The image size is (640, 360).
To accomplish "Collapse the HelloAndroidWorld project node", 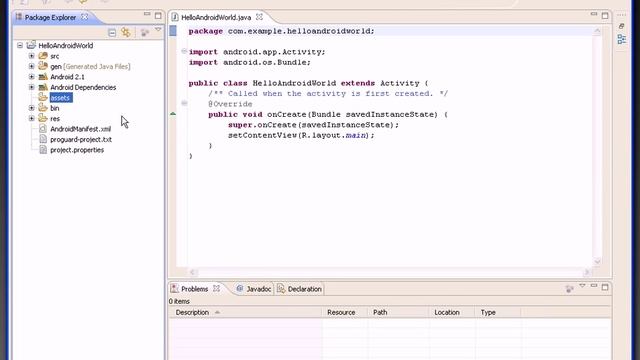I will pyautogui.click(x=20, y=45).
